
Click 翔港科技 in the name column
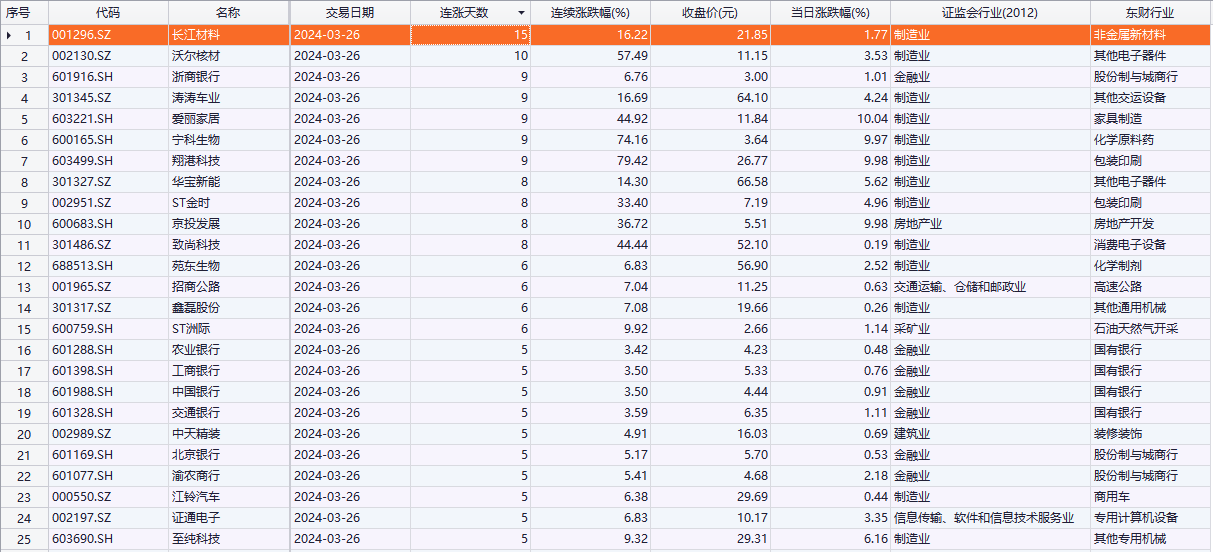(195, 161)
